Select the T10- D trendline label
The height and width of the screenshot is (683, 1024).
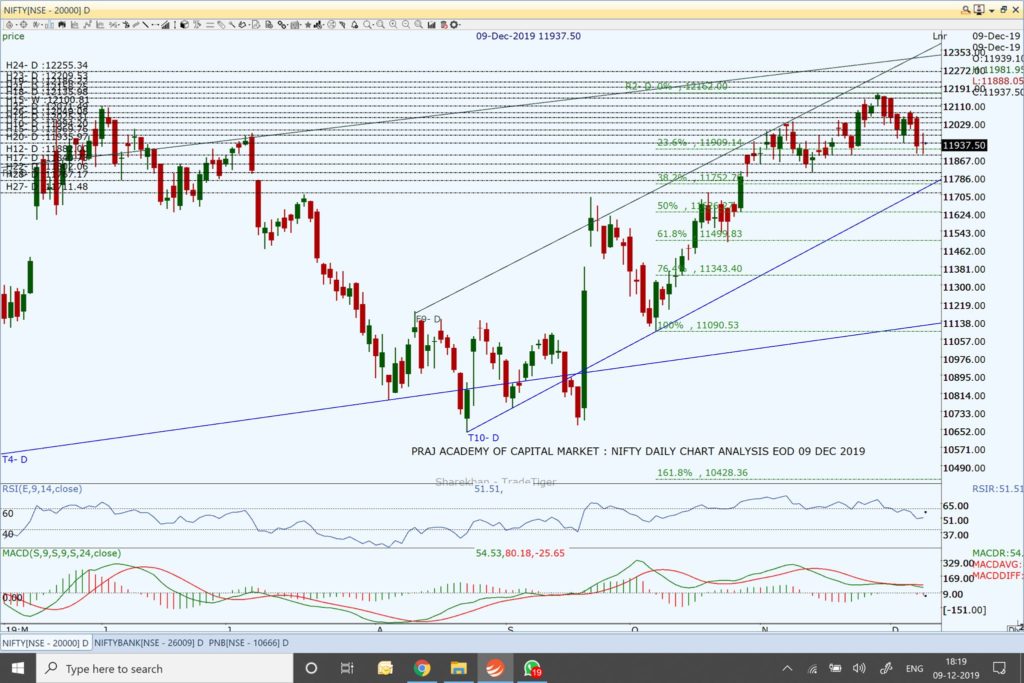pos(483,437)
